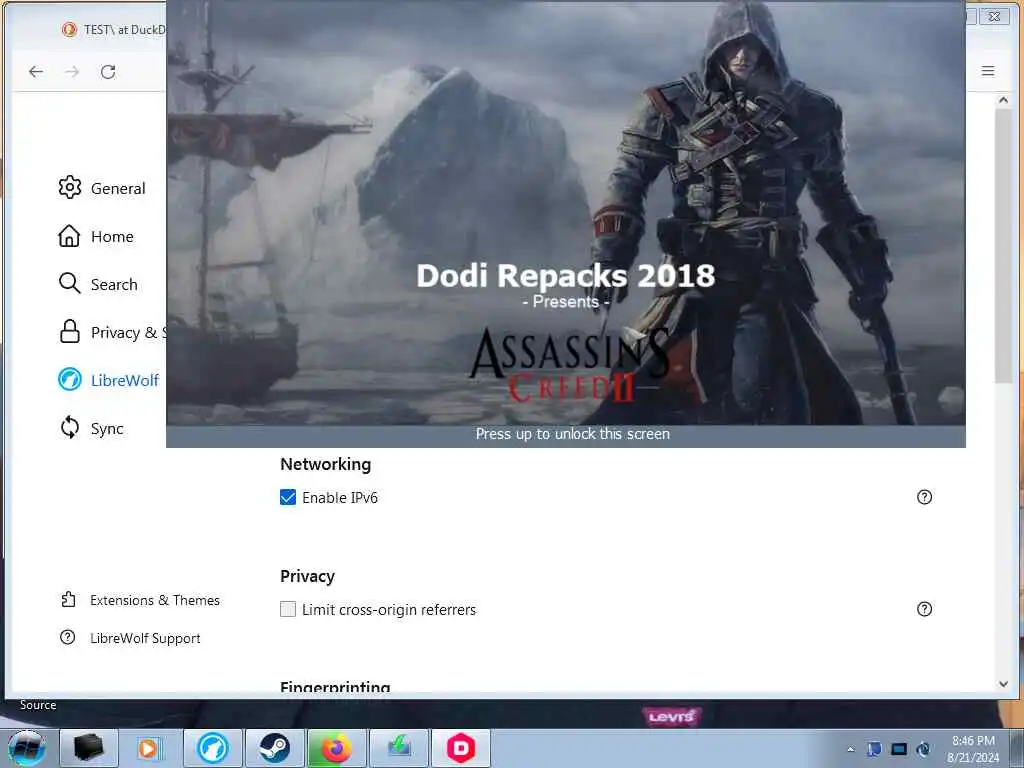The image size is (1024, 768).
Task: Open Search settings category
Action: [98, 284]
